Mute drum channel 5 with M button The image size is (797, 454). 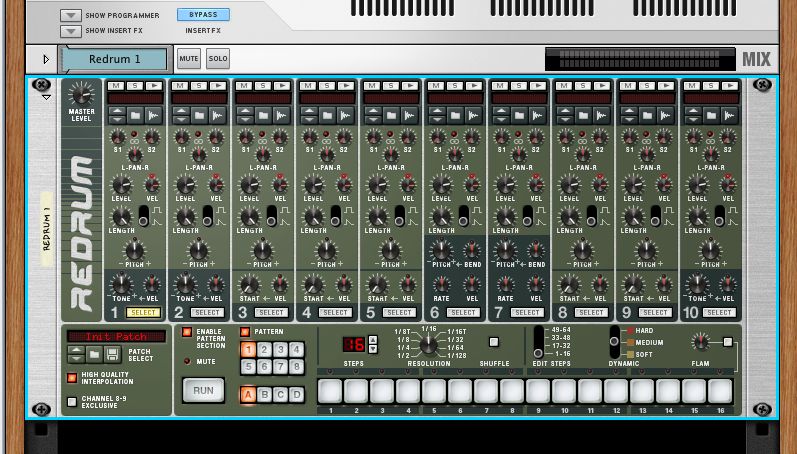[x=373, y=86]
